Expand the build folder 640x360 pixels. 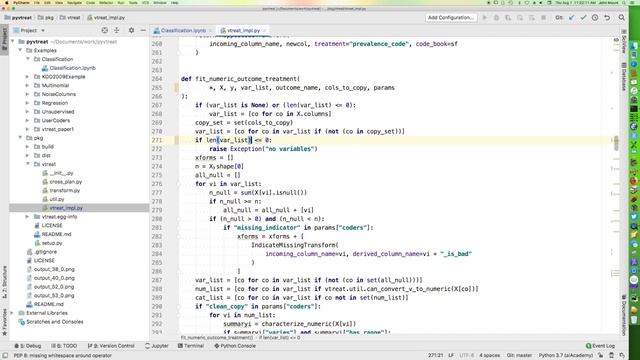click(28, 147)
